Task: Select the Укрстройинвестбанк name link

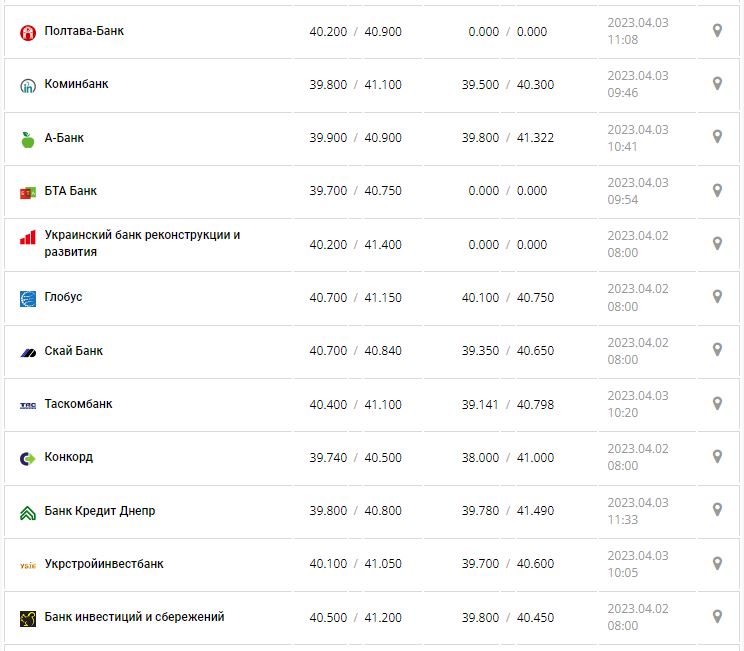Action: [104, 564]
